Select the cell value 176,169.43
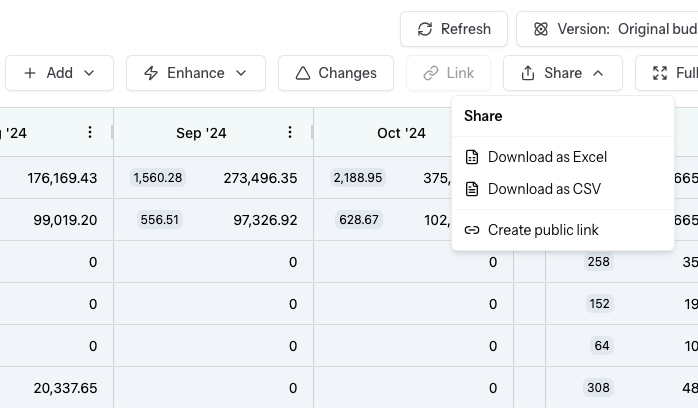Screen dimensions: 698x408 pyautogui.click(x=62, y=178)
